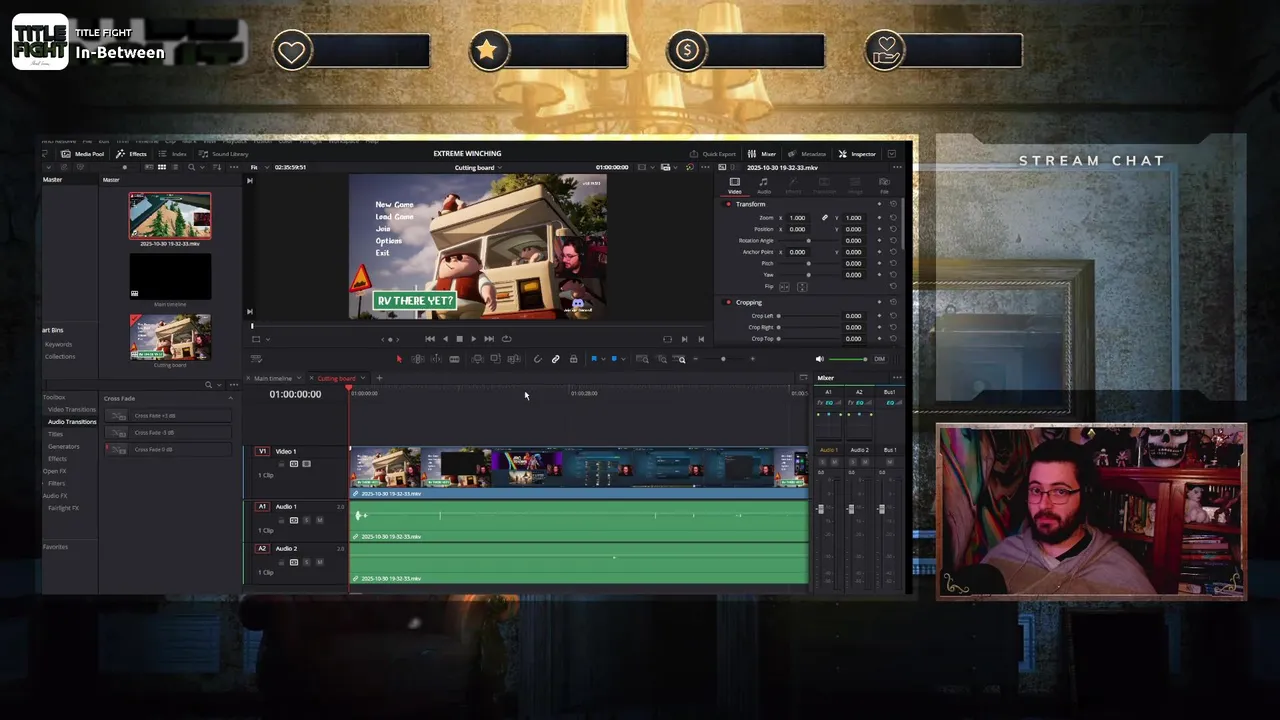Open the Index panel

click(x=172, y=154)
